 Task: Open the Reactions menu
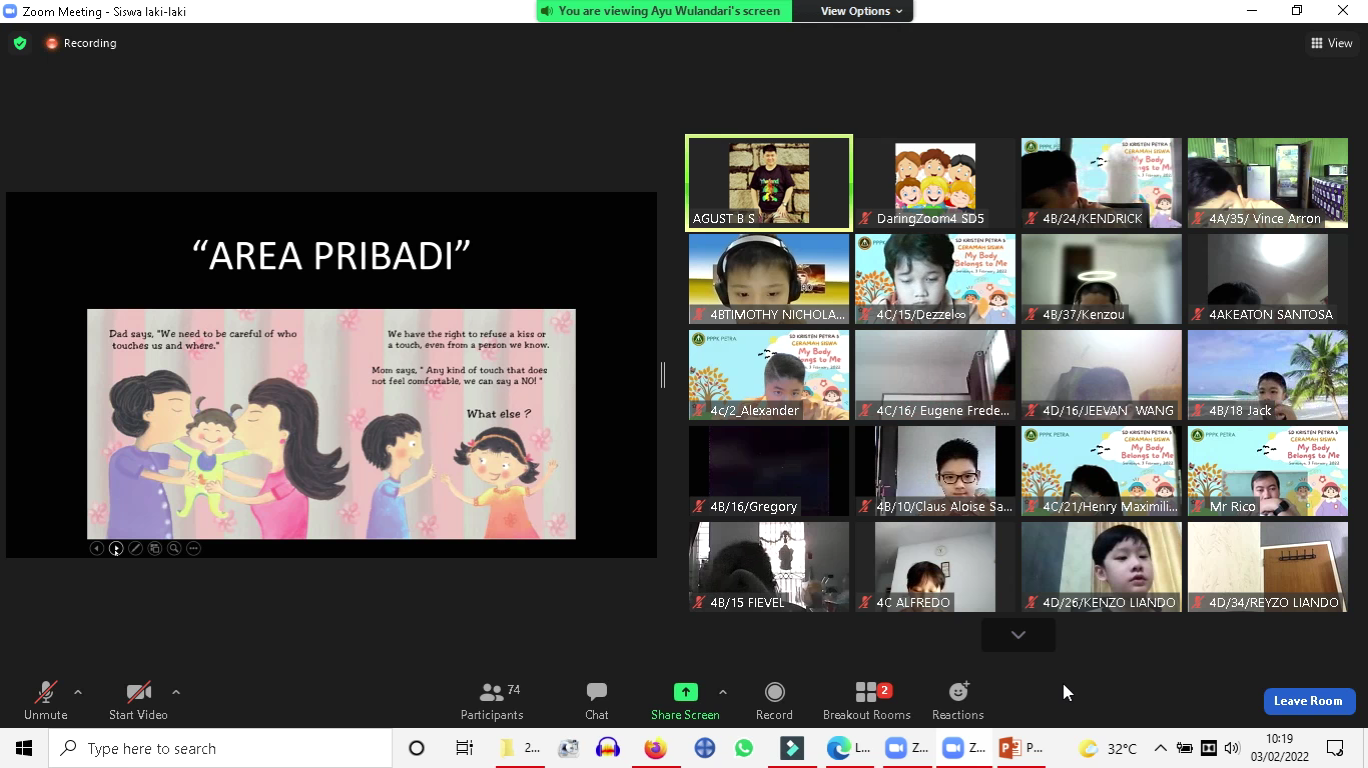point(958,700)
